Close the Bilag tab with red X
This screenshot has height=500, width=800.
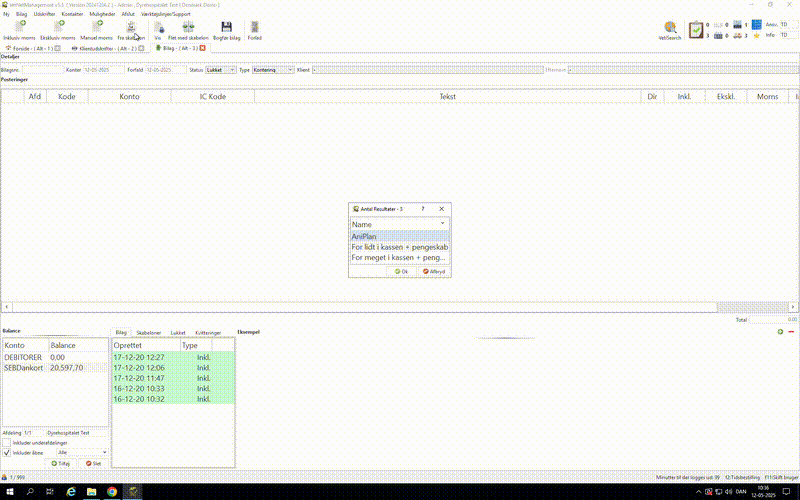(203, 48)
